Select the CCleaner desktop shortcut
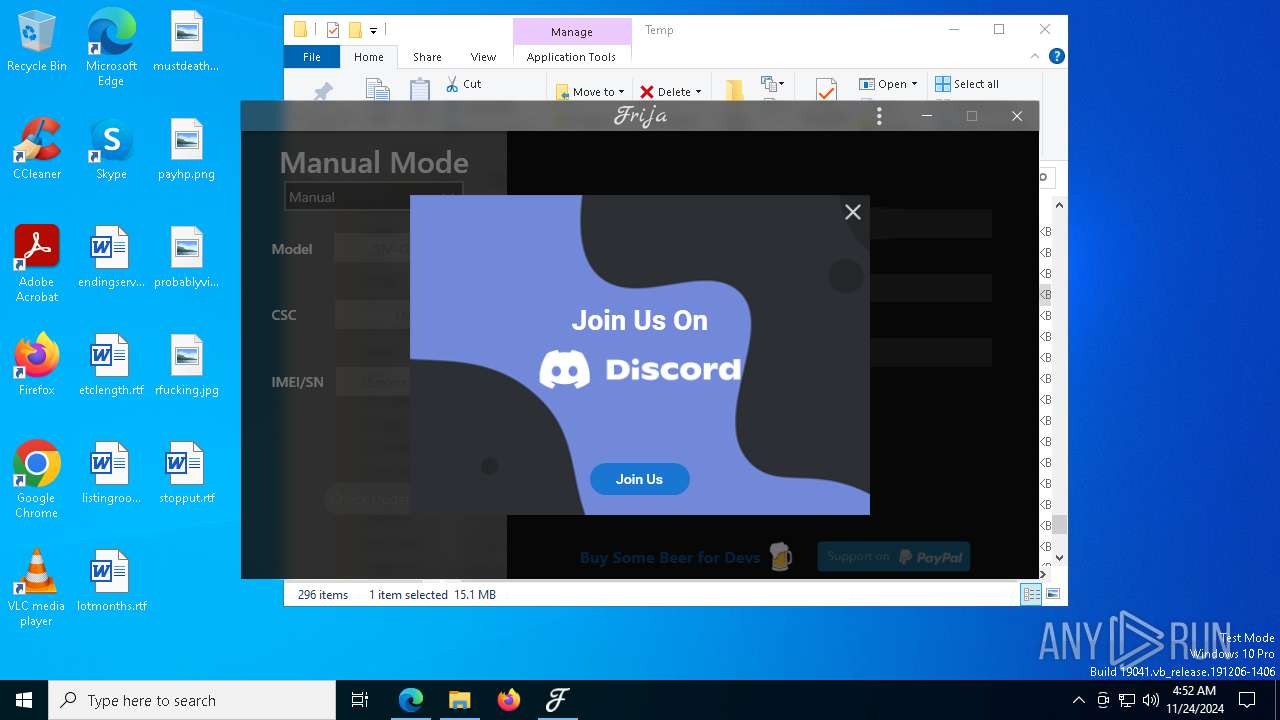Viewport: 1280px width, 720px height. click(37, 150)
